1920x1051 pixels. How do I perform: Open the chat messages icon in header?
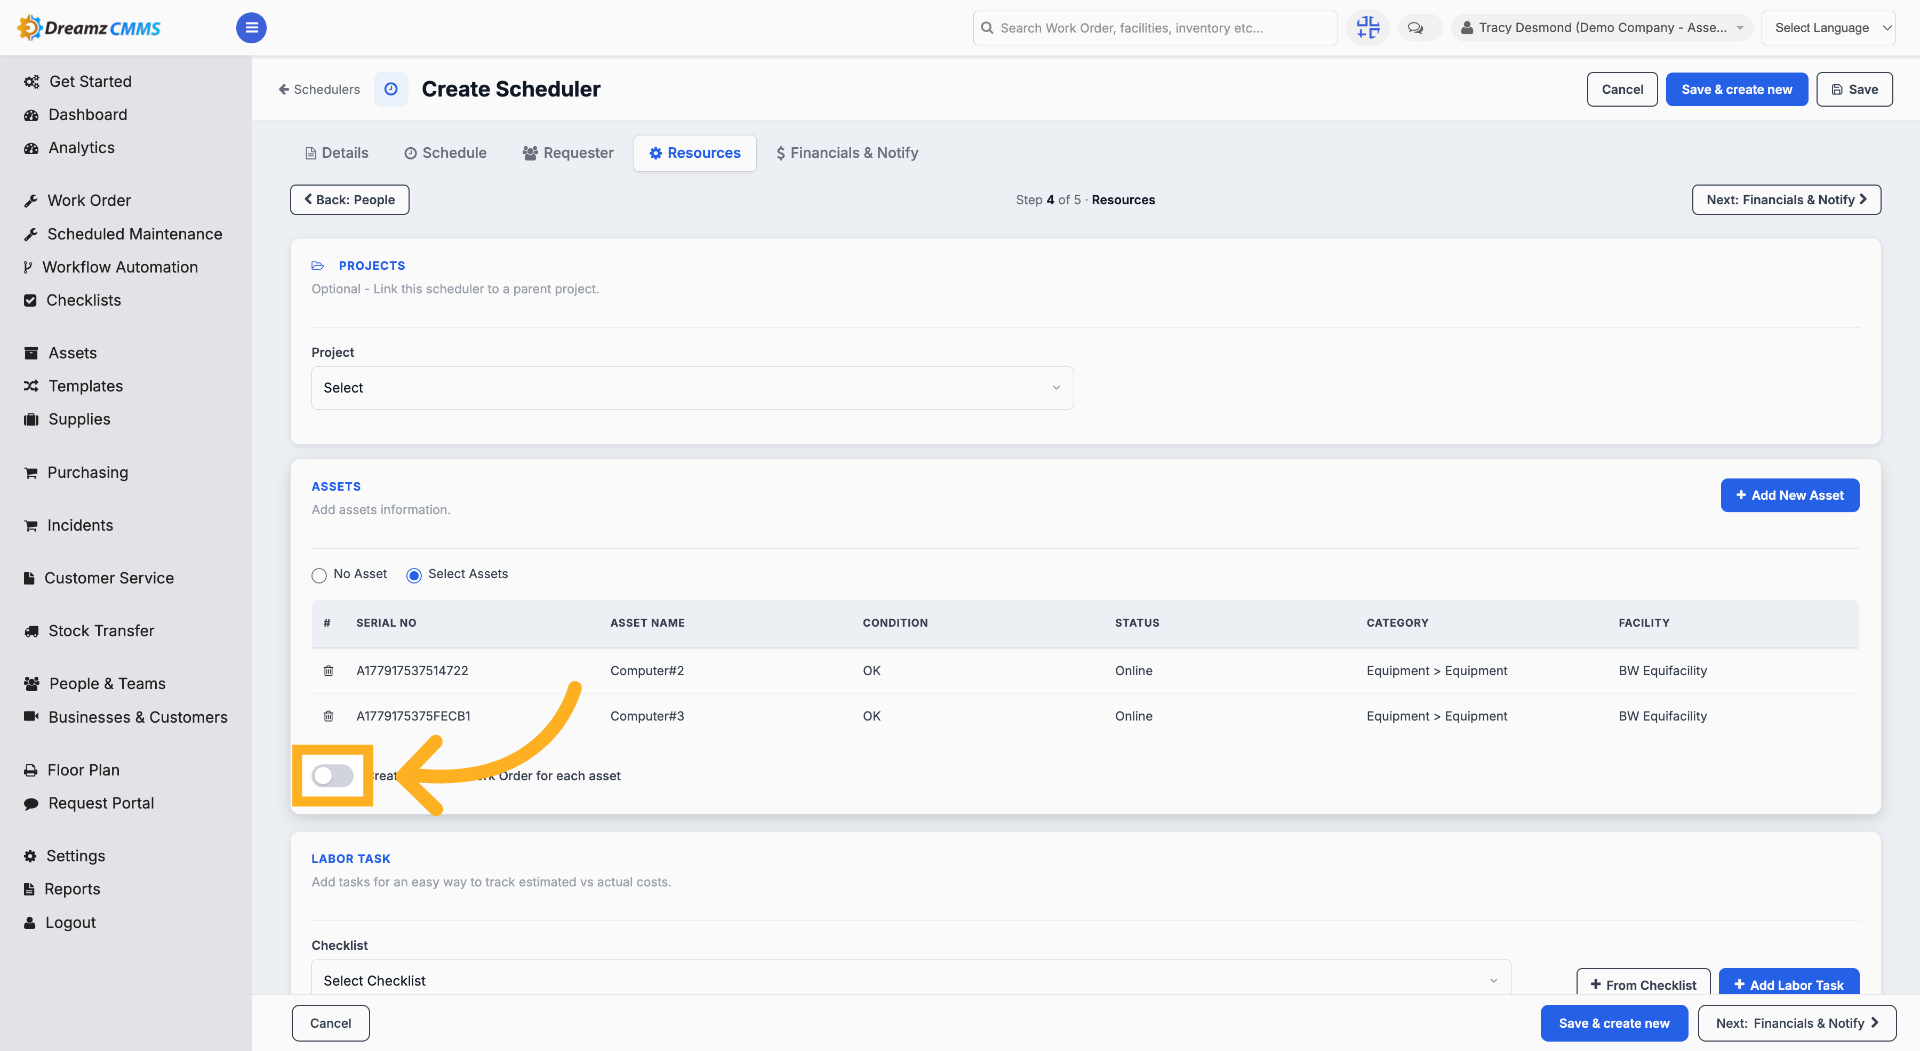pyautogui.click(x=1416, y=28)
